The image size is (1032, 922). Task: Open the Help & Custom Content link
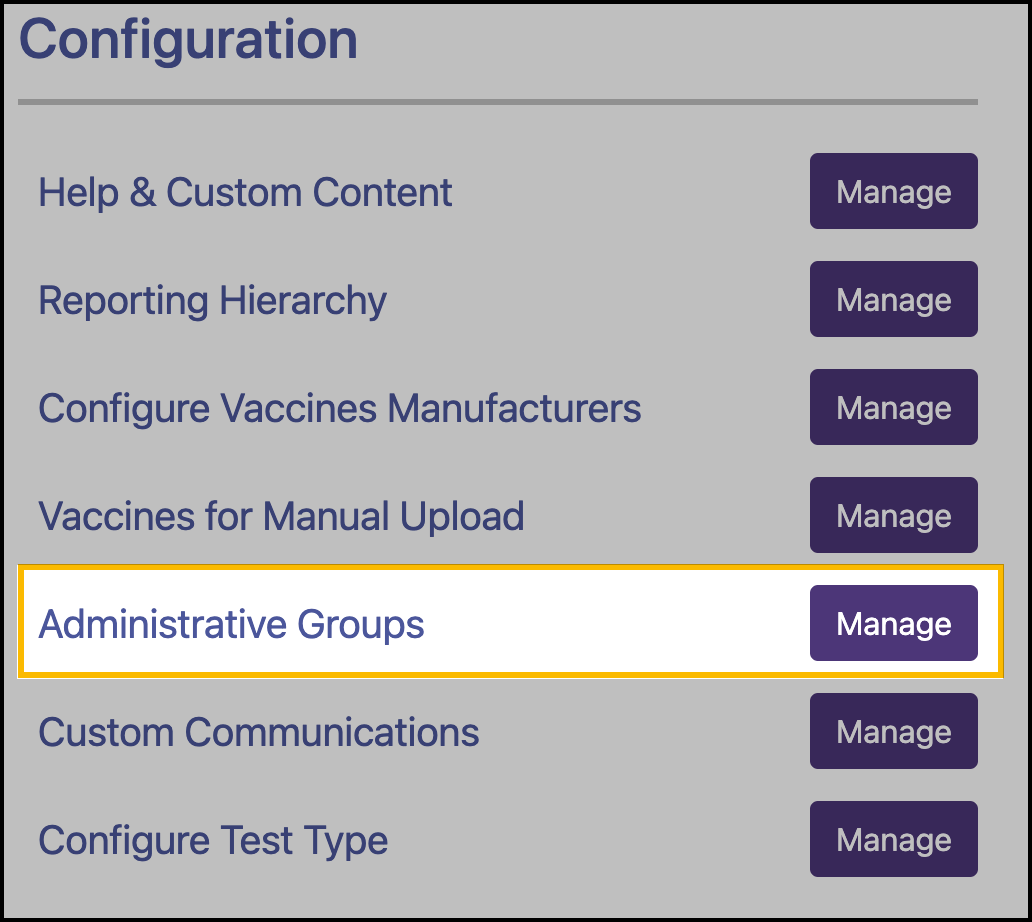(x=244, y=192)
